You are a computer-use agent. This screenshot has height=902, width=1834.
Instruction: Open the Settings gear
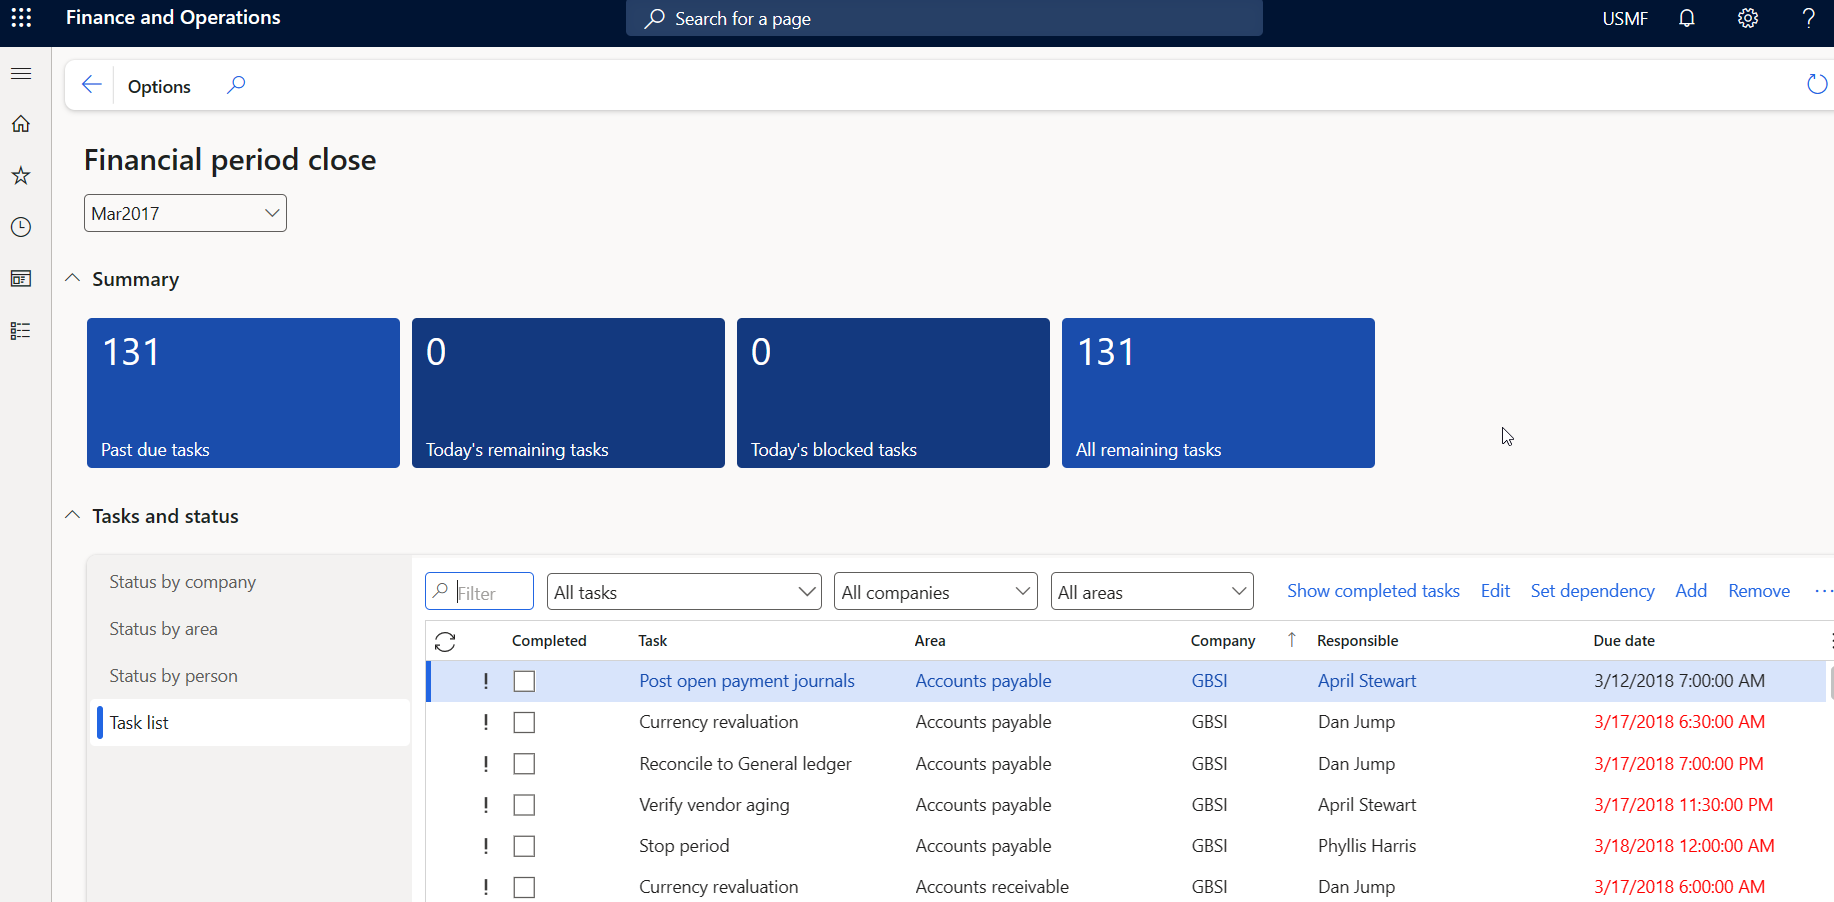tap(1747, 18)
